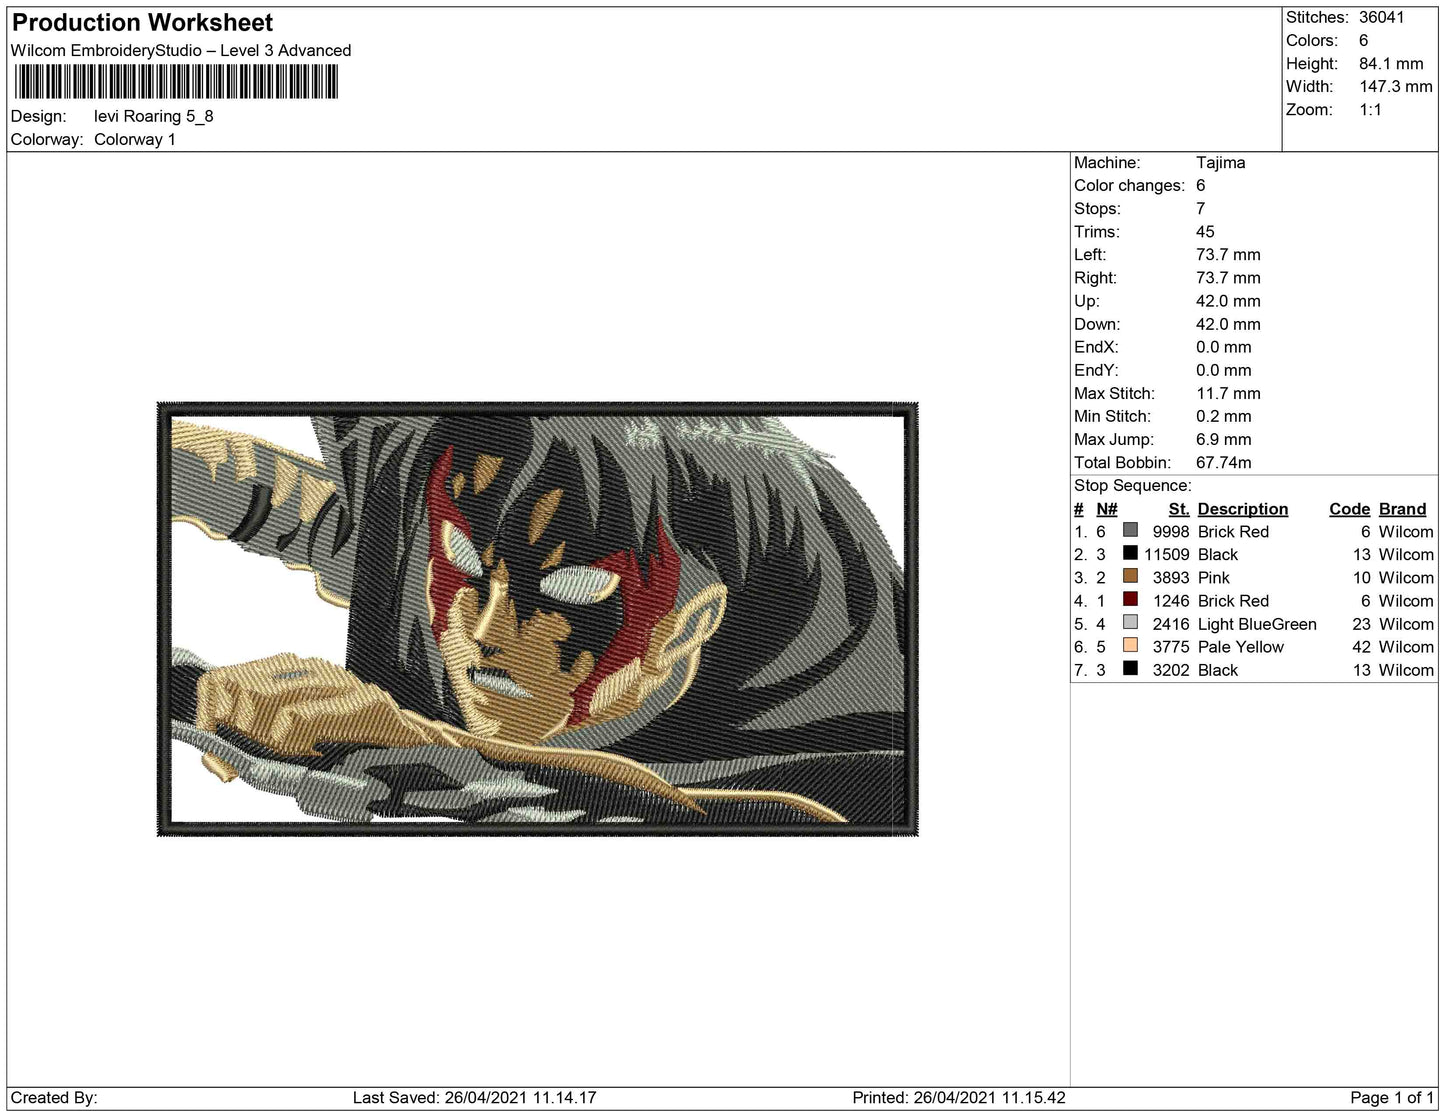Click stitch count 9998 in stop sequence
Image resolution: width=1445 pixels, height=1112 pixels.
(1171, 532)
